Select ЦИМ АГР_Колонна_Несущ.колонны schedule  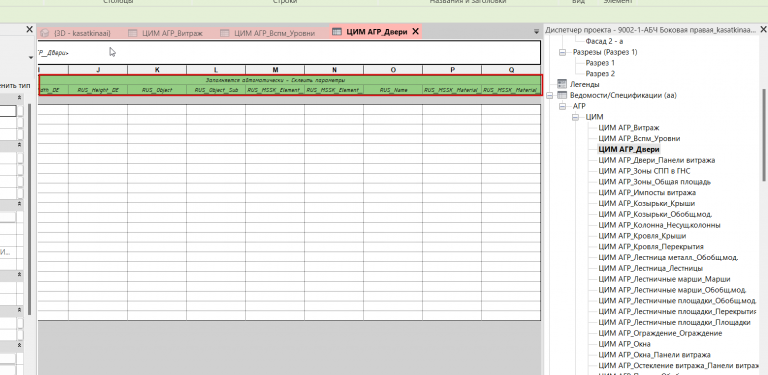tap(659, 225)
